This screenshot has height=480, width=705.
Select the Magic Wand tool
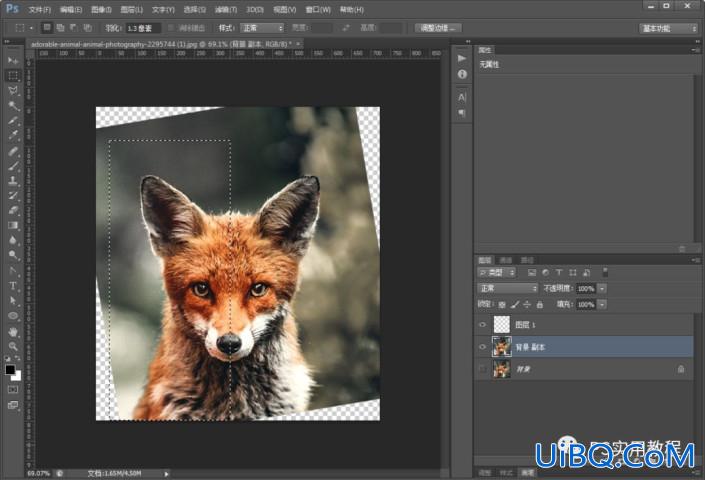click(x=13, y=106)
